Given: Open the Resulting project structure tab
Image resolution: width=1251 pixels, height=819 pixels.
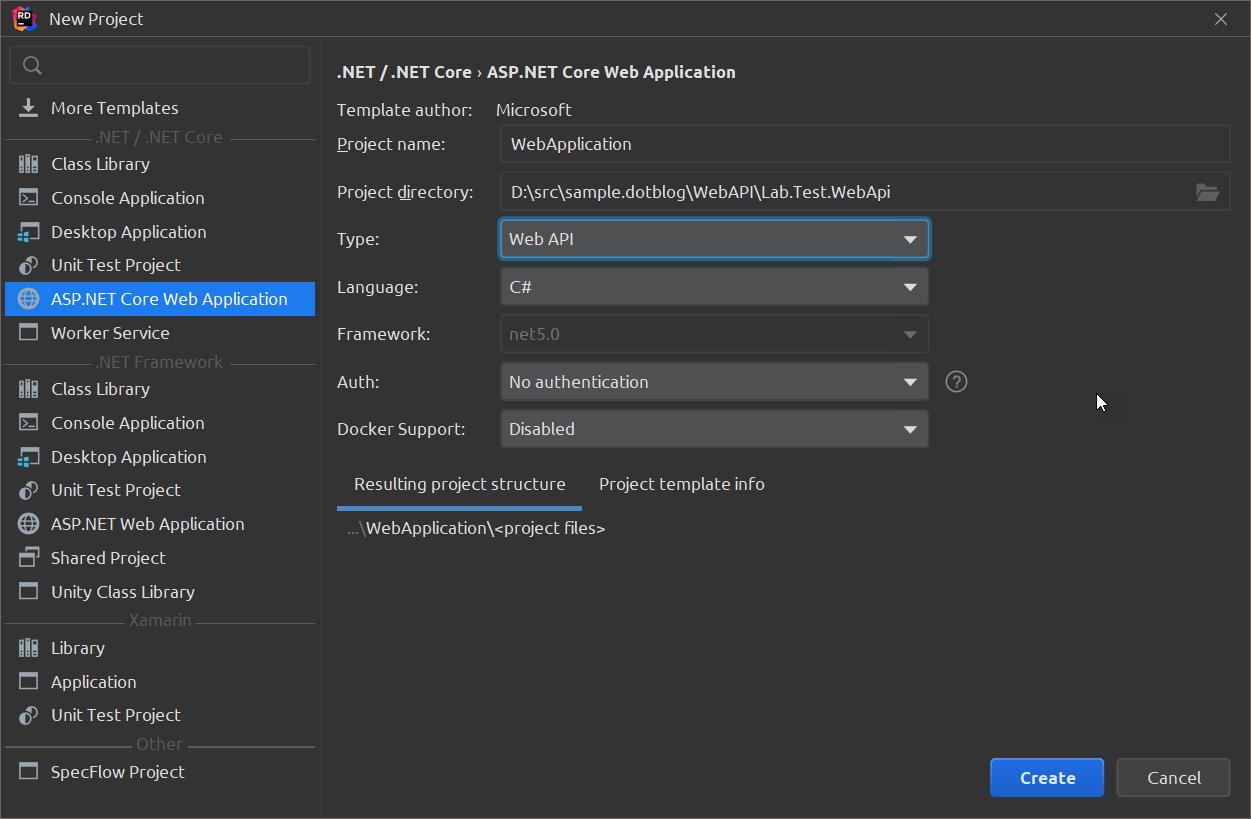Looking at the screenshot, I should [x=459, y=483].
